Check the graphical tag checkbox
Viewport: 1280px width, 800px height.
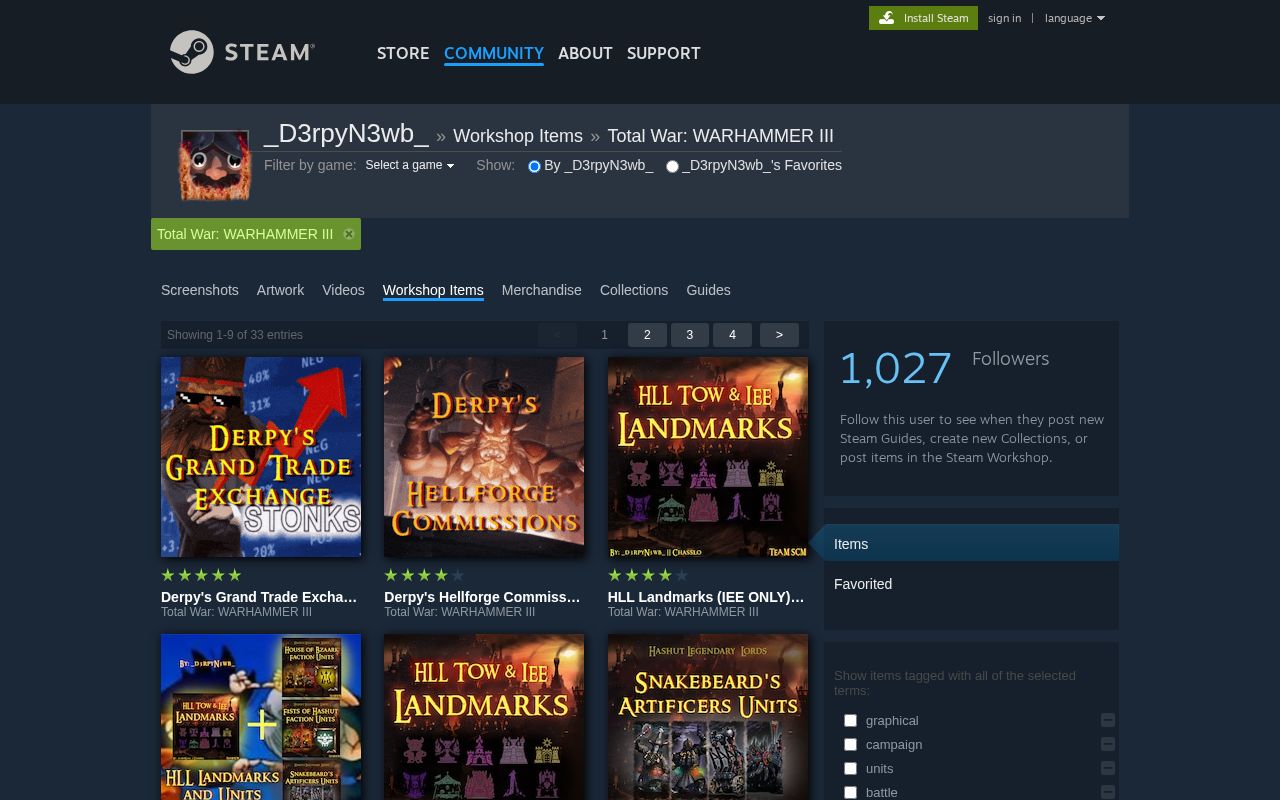tap(850, 720)
